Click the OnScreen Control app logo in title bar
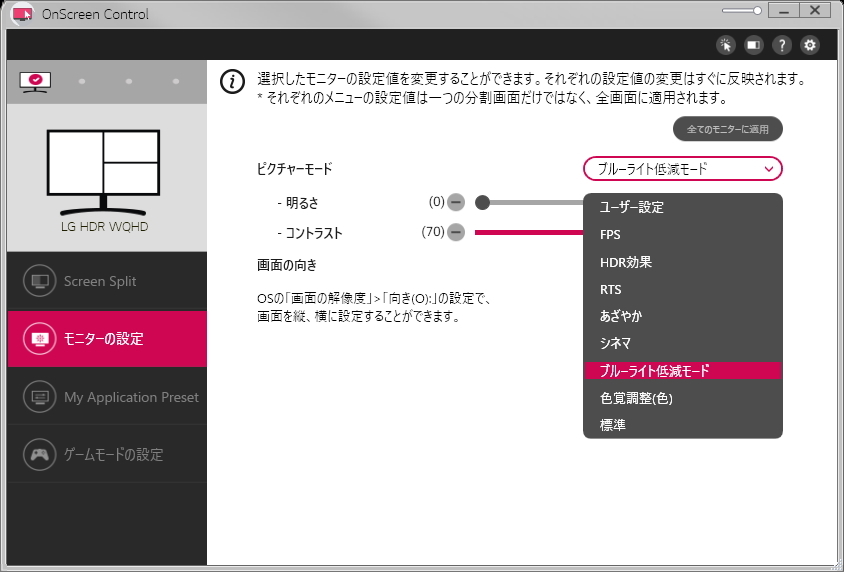The height and width of the screenshot is (572, 844). pos(22,13)
